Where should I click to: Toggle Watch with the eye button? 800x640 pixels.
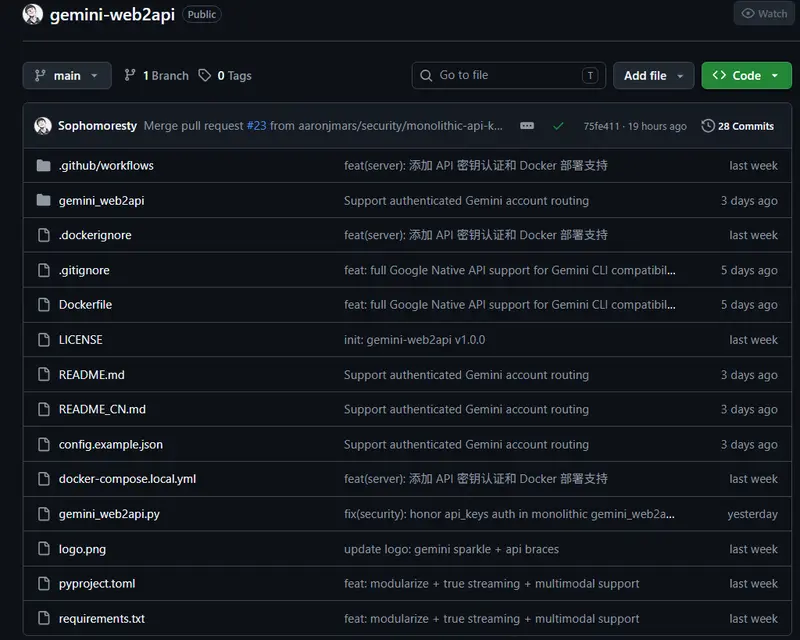tap(764, 14)
